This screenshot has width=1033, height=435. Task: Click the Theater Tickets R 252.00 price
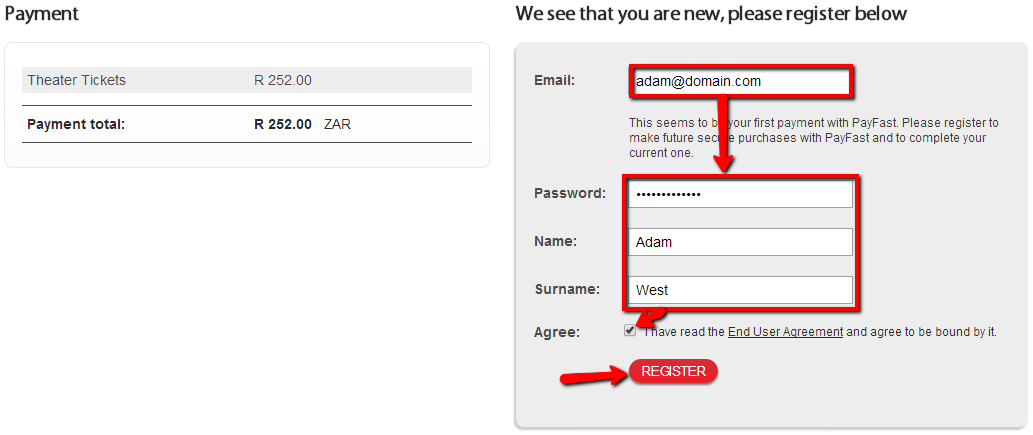[x=283, y=80]
